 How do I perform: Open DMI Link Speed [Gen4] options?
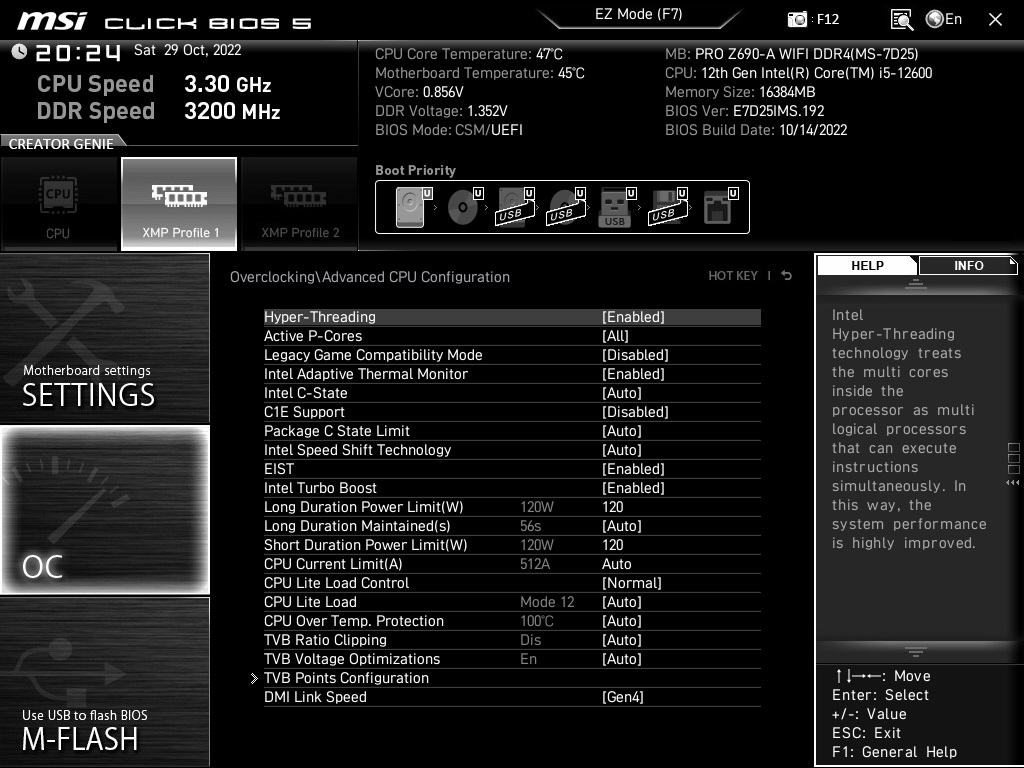pos(622,697)
